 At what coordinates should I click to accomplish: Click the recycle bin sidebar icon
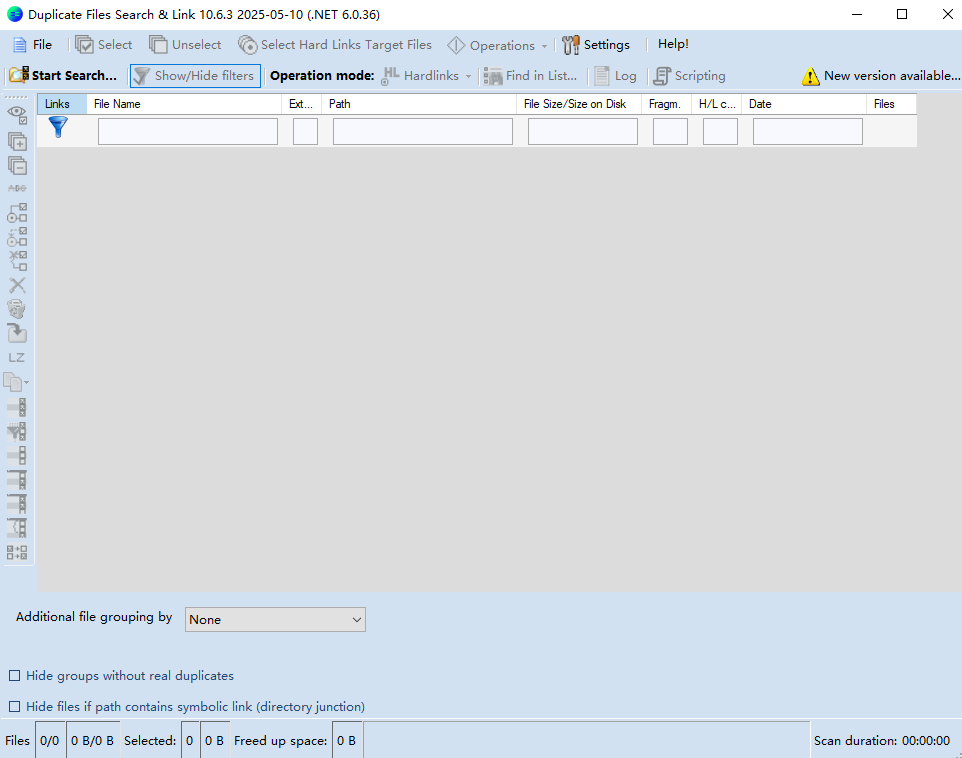(x=17, y=309)
